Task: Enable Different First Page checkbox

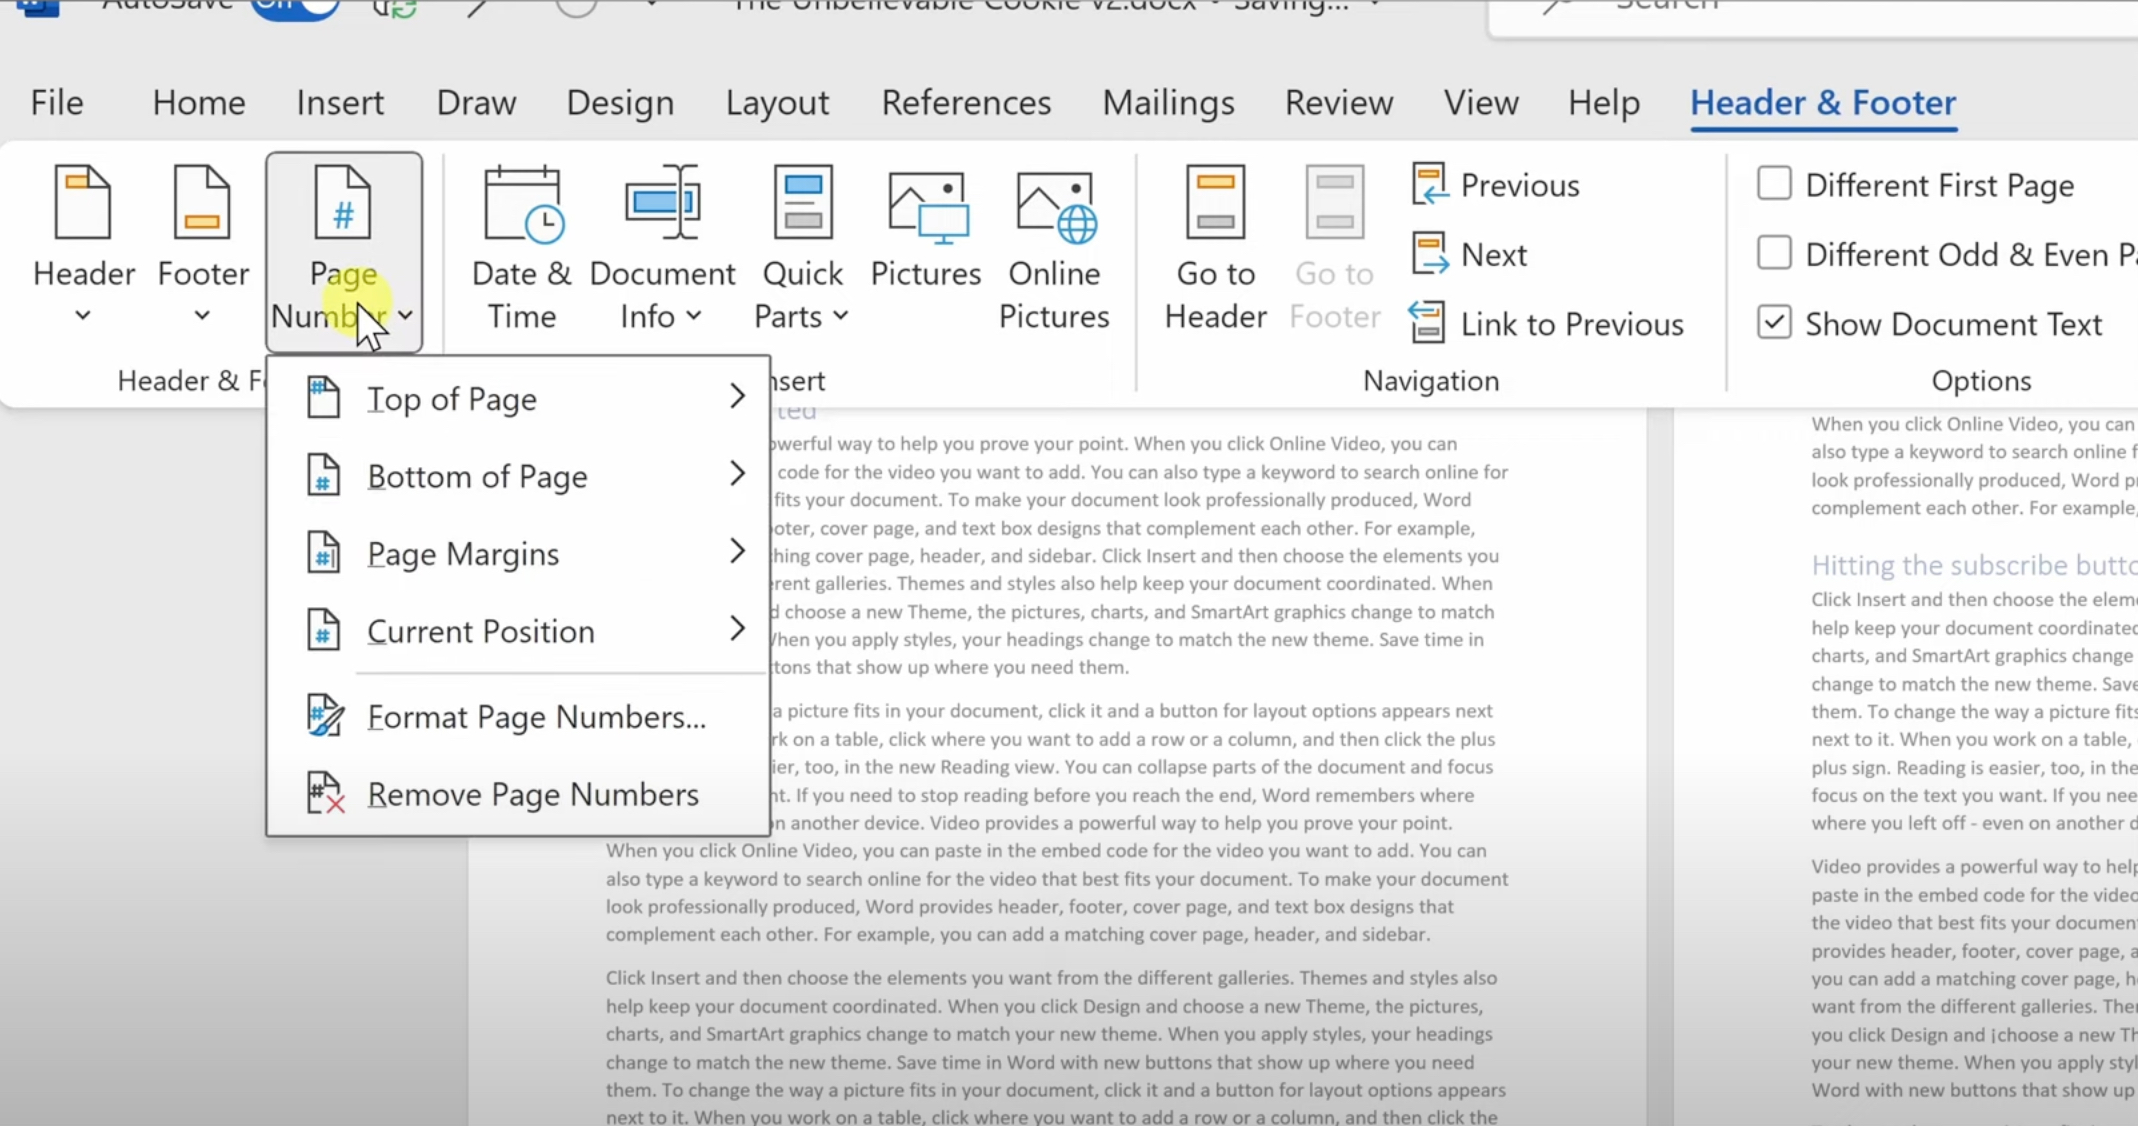Action: [1773, 184]
